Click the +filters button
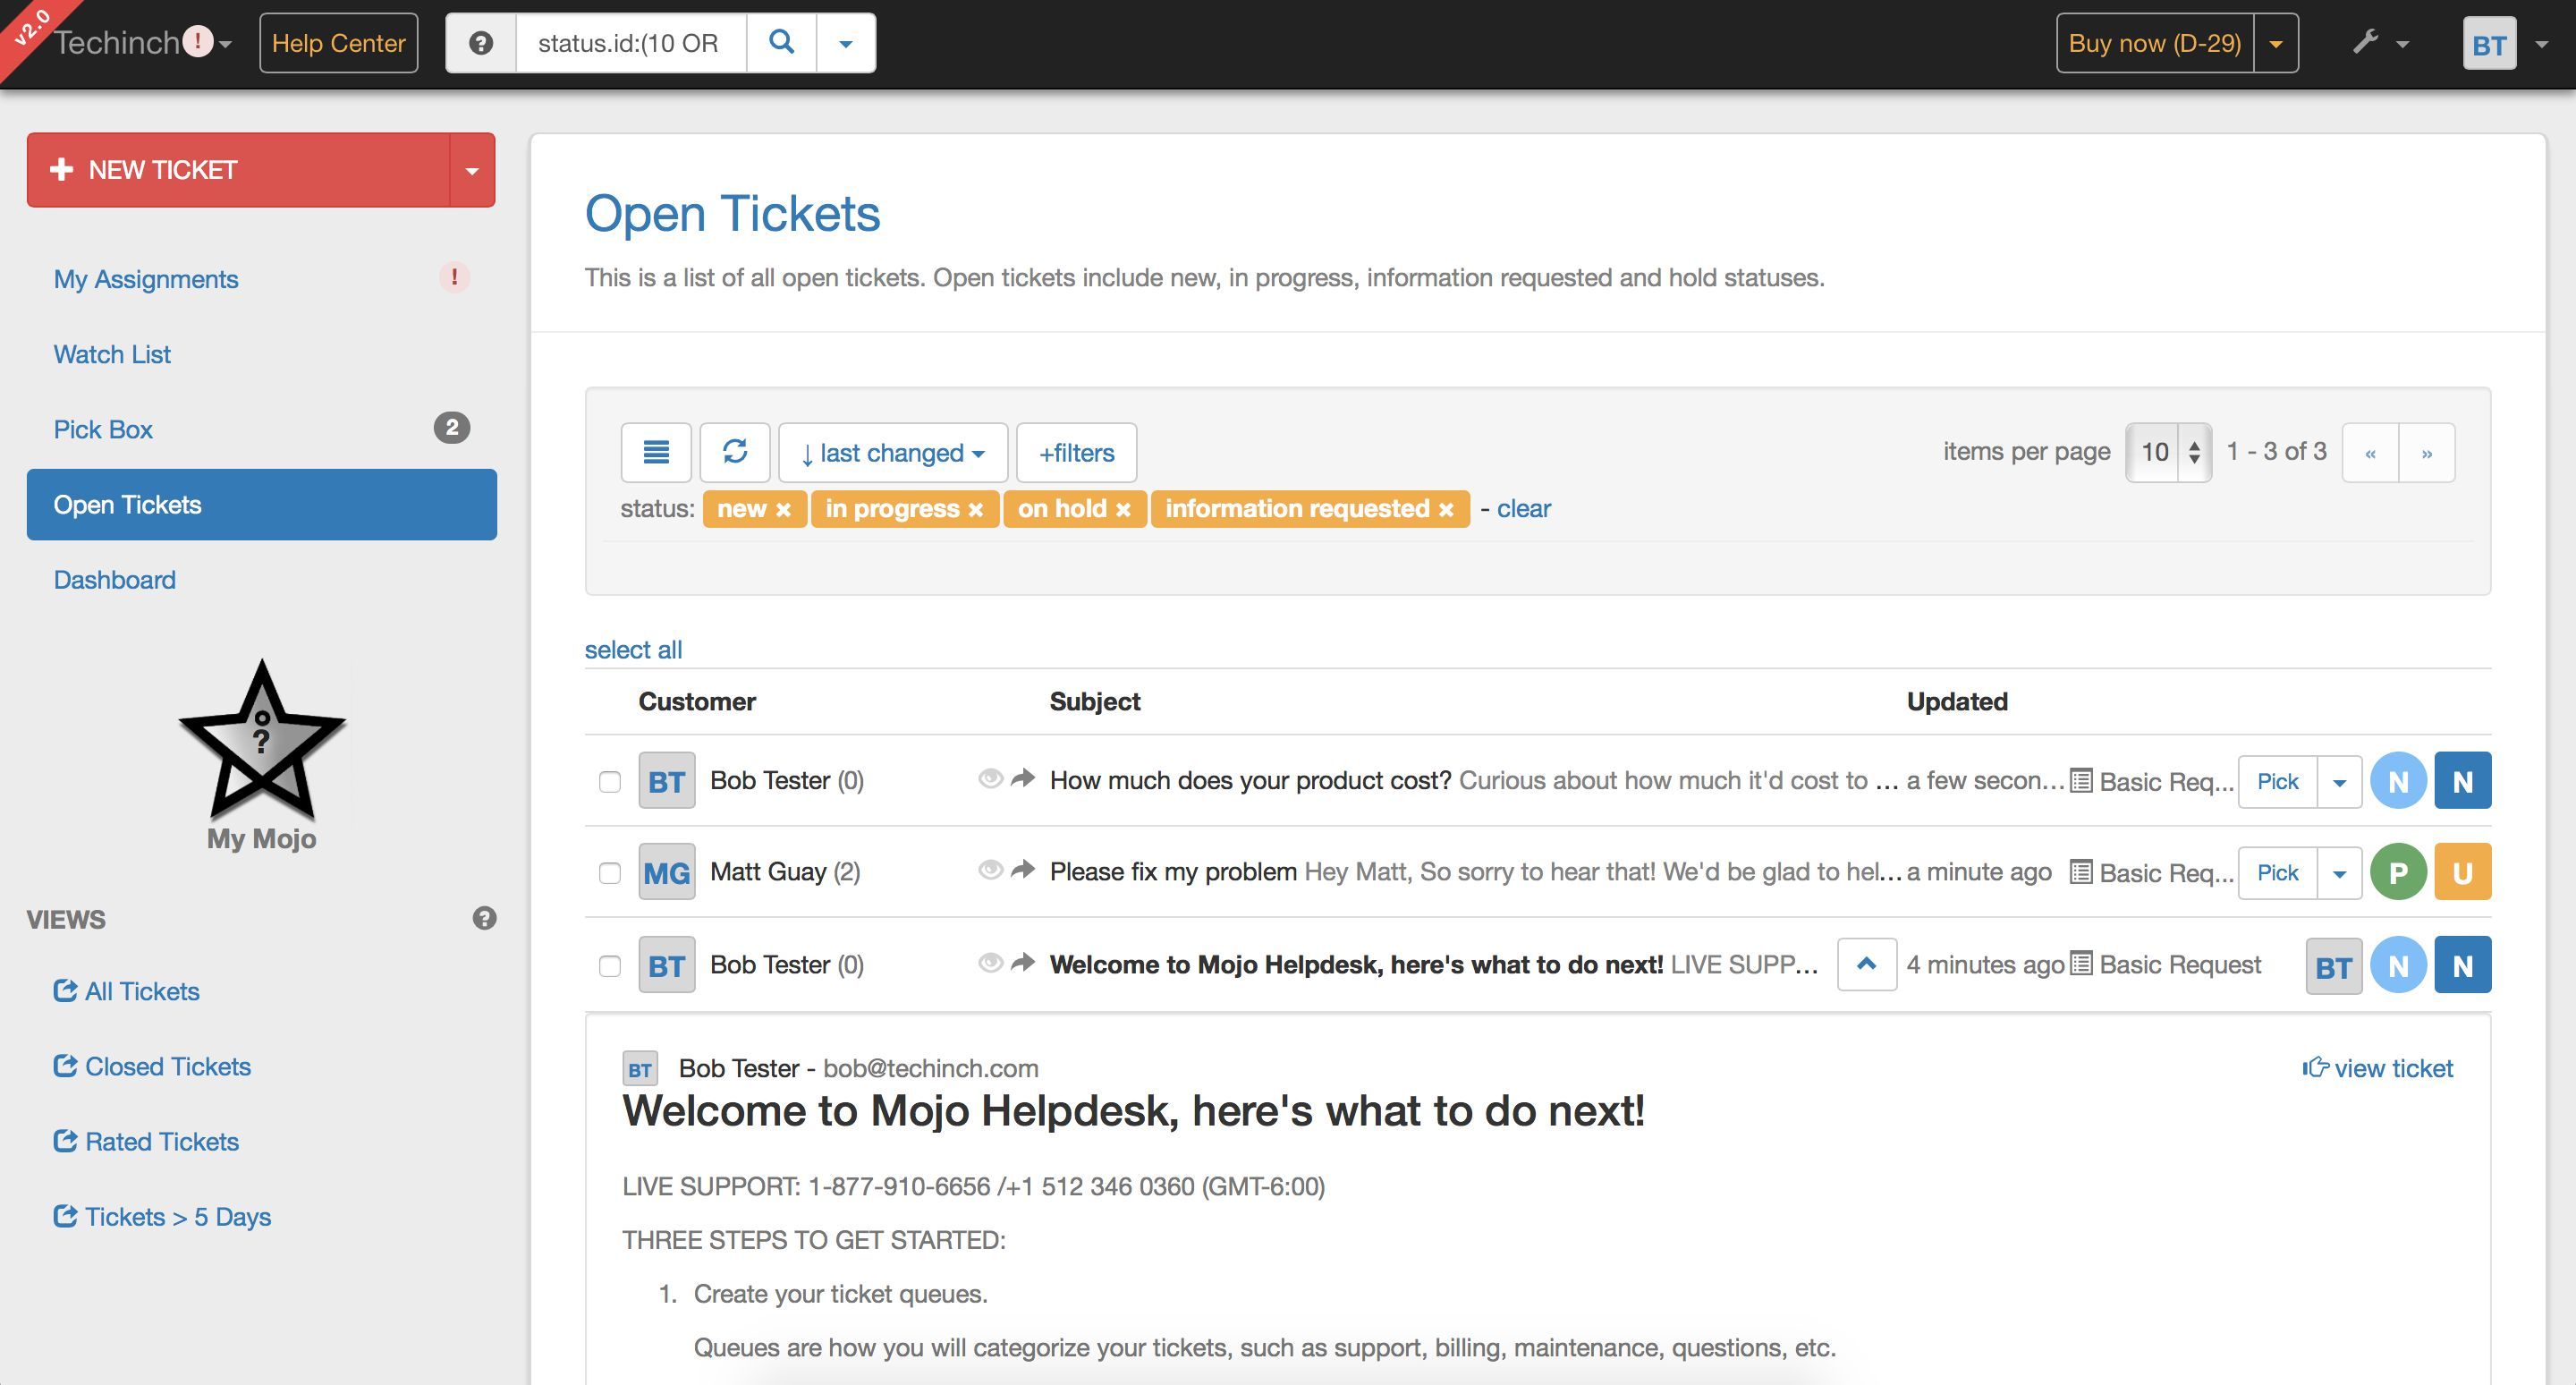2576x1385 pixels. (x=1075, y=452)
